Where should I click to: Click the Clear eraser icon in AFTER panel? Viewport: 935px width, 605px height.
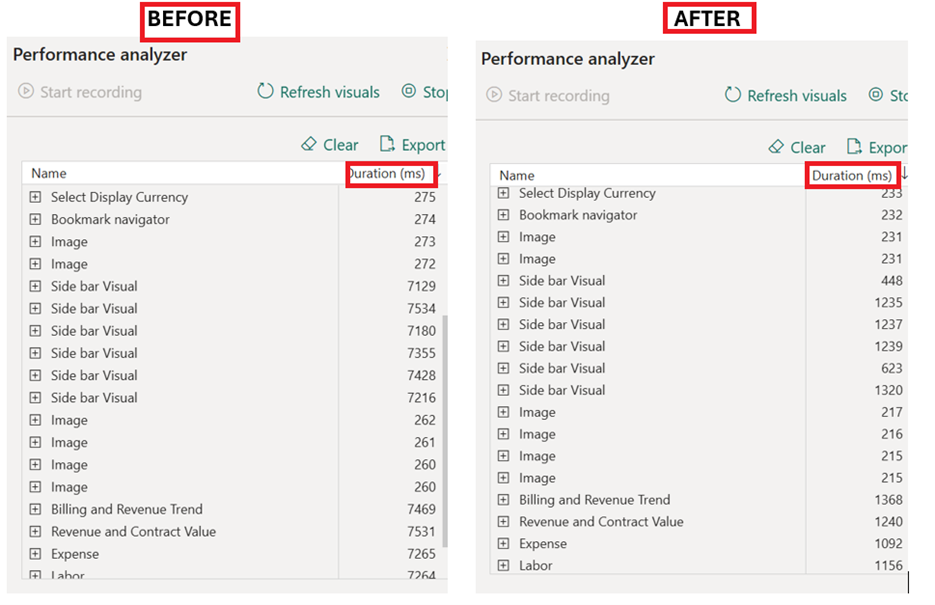pyautogui.click(x=776, y=147)
